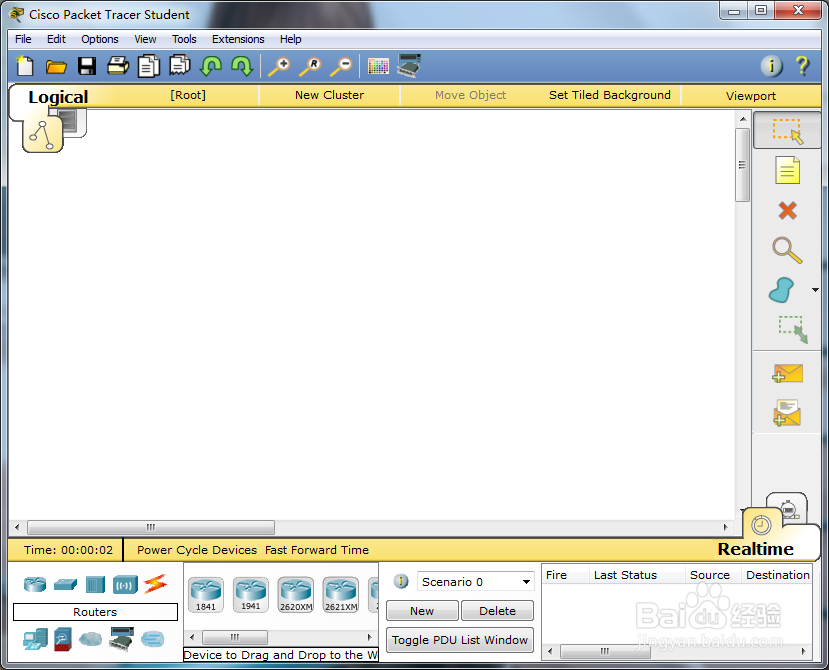Open the Extensions menu

click(x=238, y=39)
